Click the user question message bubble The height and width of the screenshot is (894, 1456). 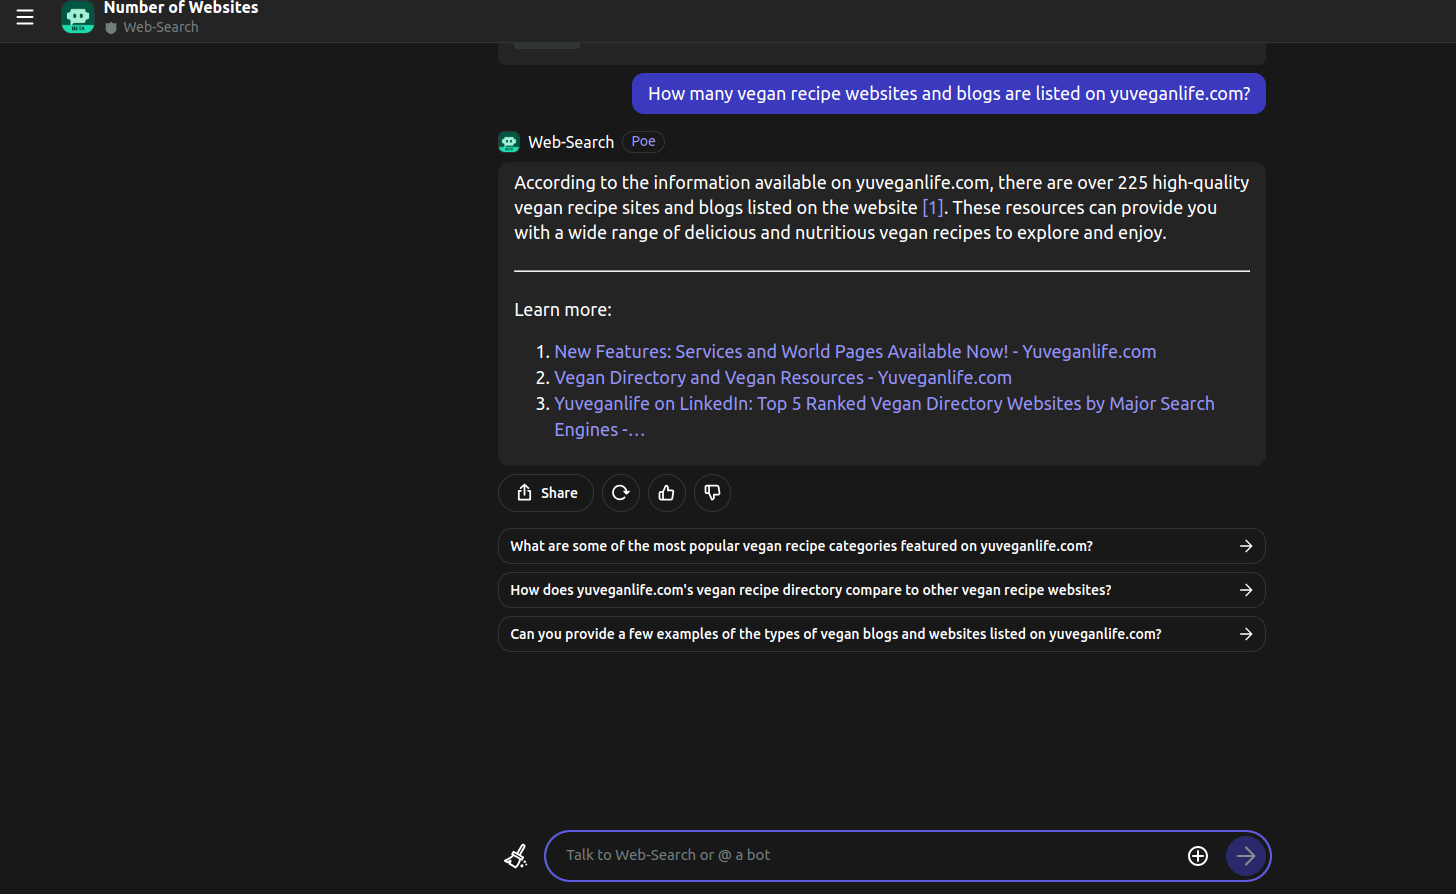[949, 94]
